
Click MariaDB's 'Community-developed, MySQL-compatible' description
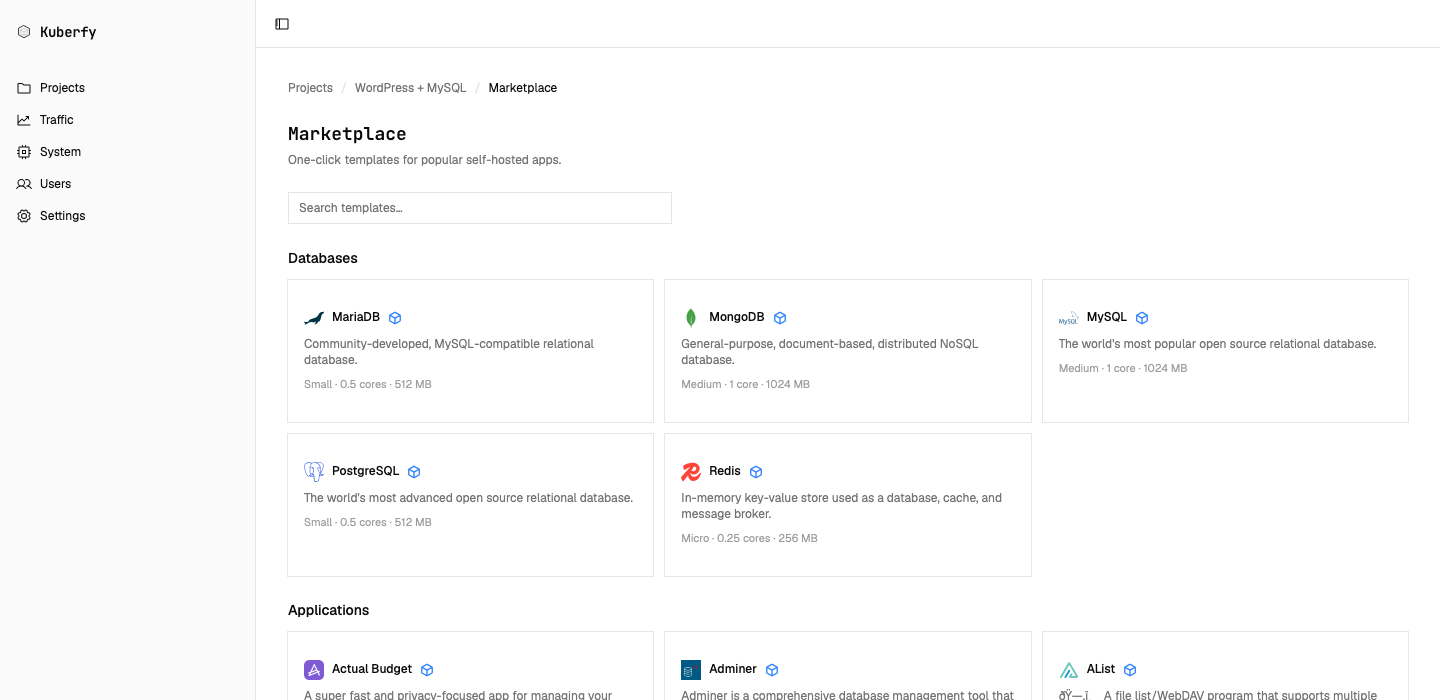(x=449, y=352)
